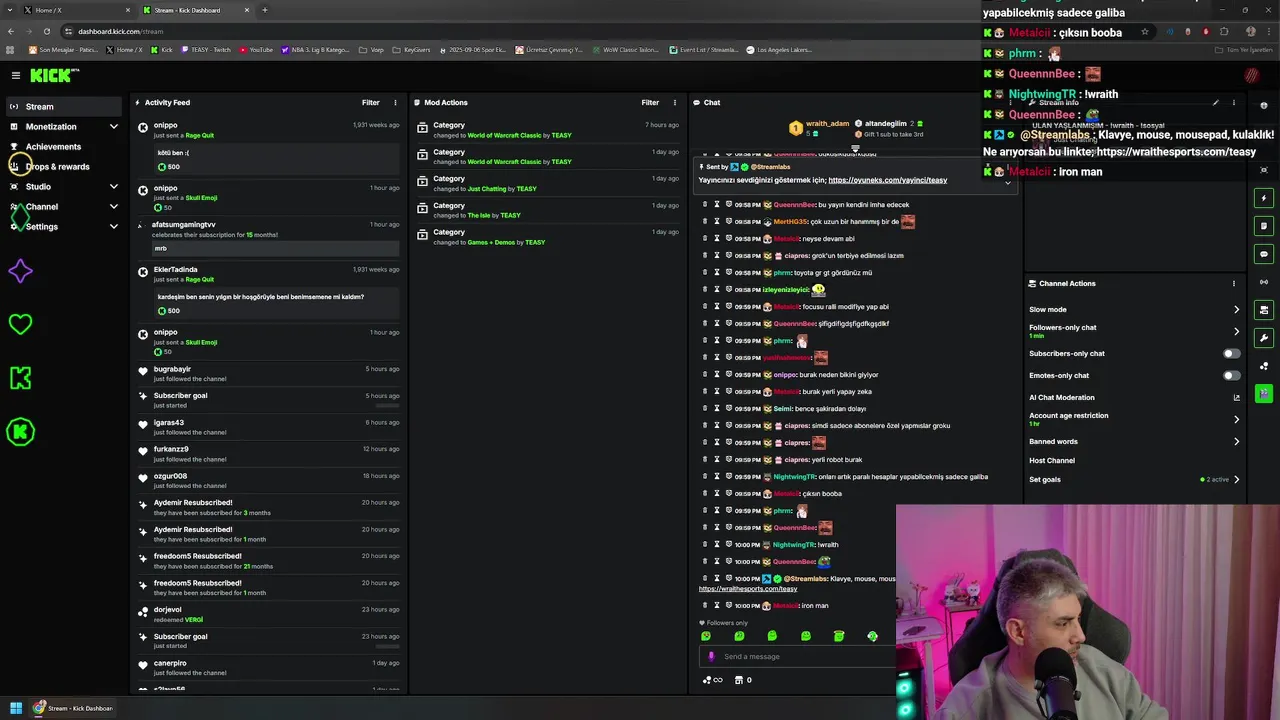Viewport: 1280px width, 720px height.
Task: Open a new browser tab with plus button
Action: (264, 10)
